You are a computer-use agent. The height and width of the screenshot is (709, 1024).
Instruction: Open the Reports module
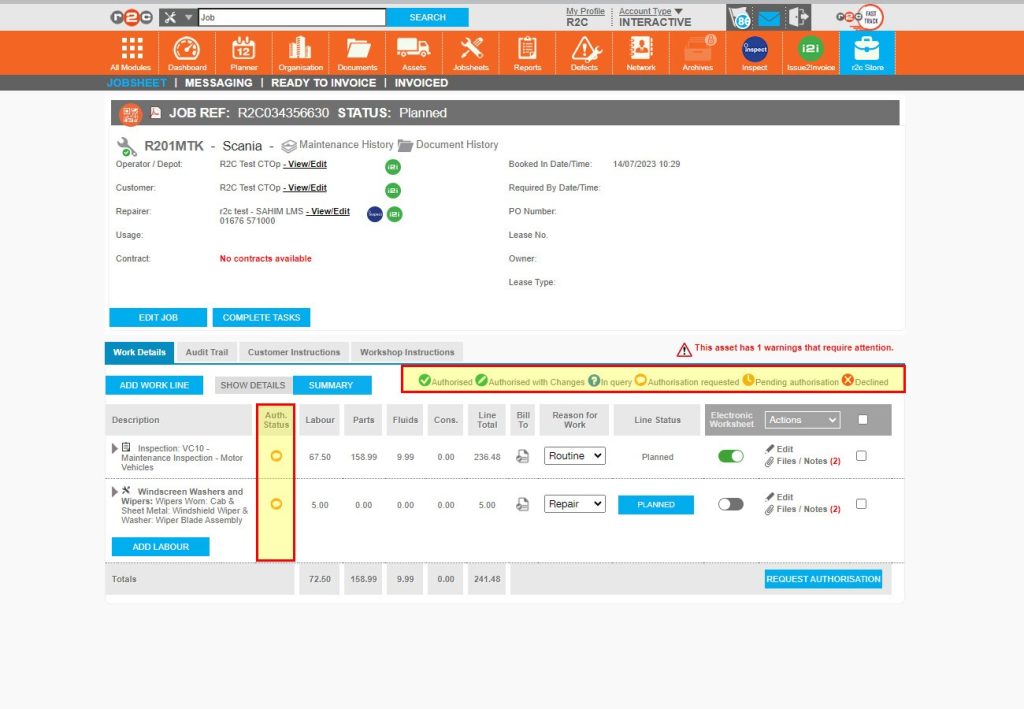[x=527, y=52]
